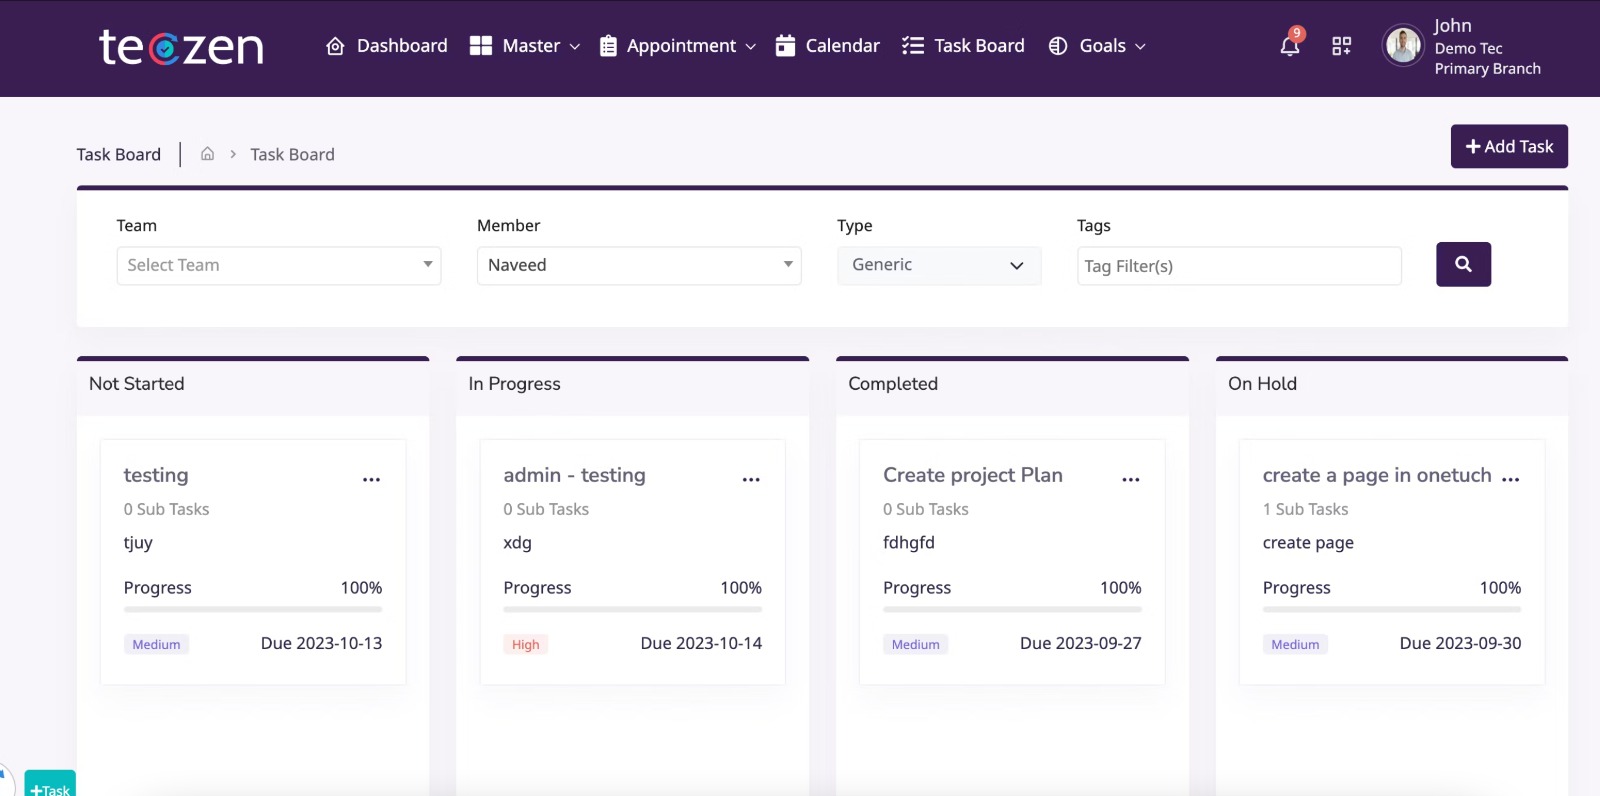Click the search magnifier button
The image size is (1600, 796).
[1463, 264]
